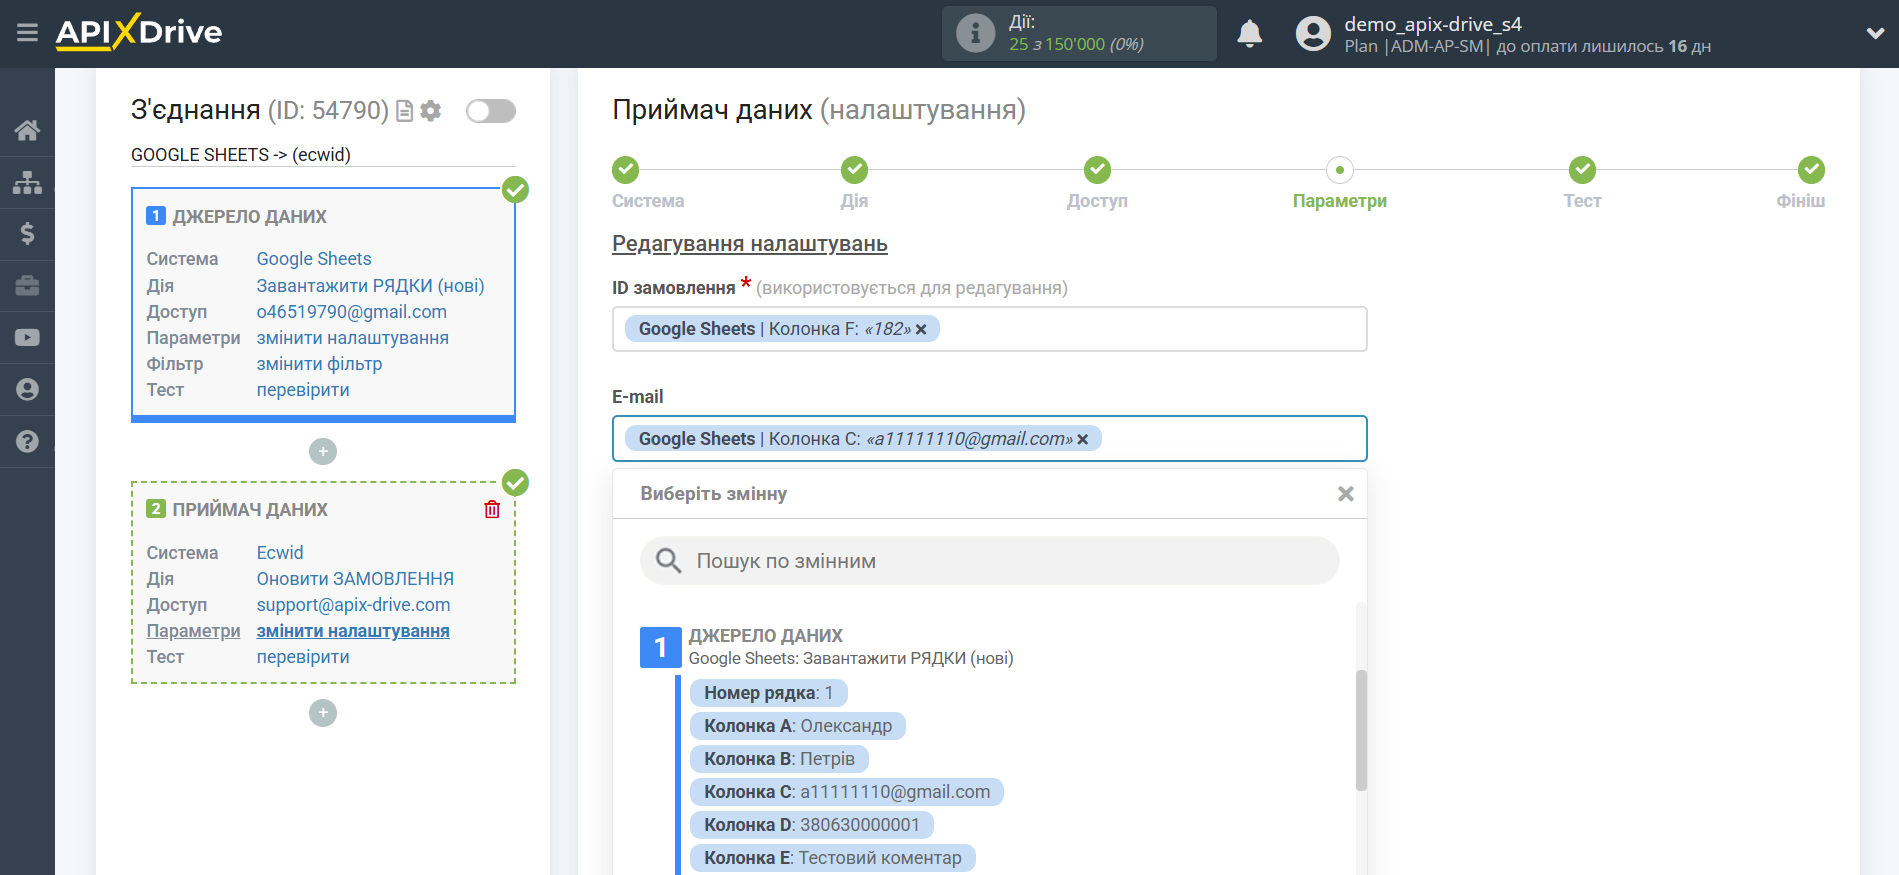1899x875 pixels.
Task: Go to the Тест step
Action: coord(1582,170)
